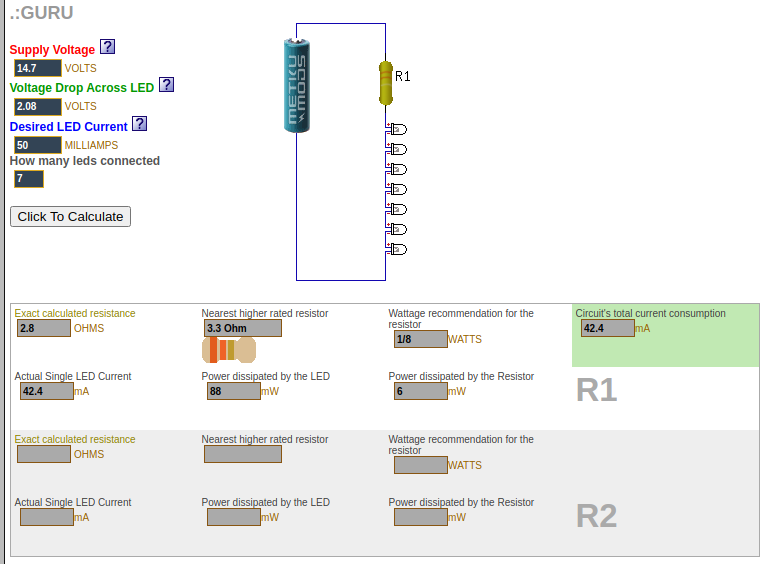Click the R1 Wattage recommendation field
The height and width of the screenshot is (564, 763).
pyautogui.click(x=420, y=339)
